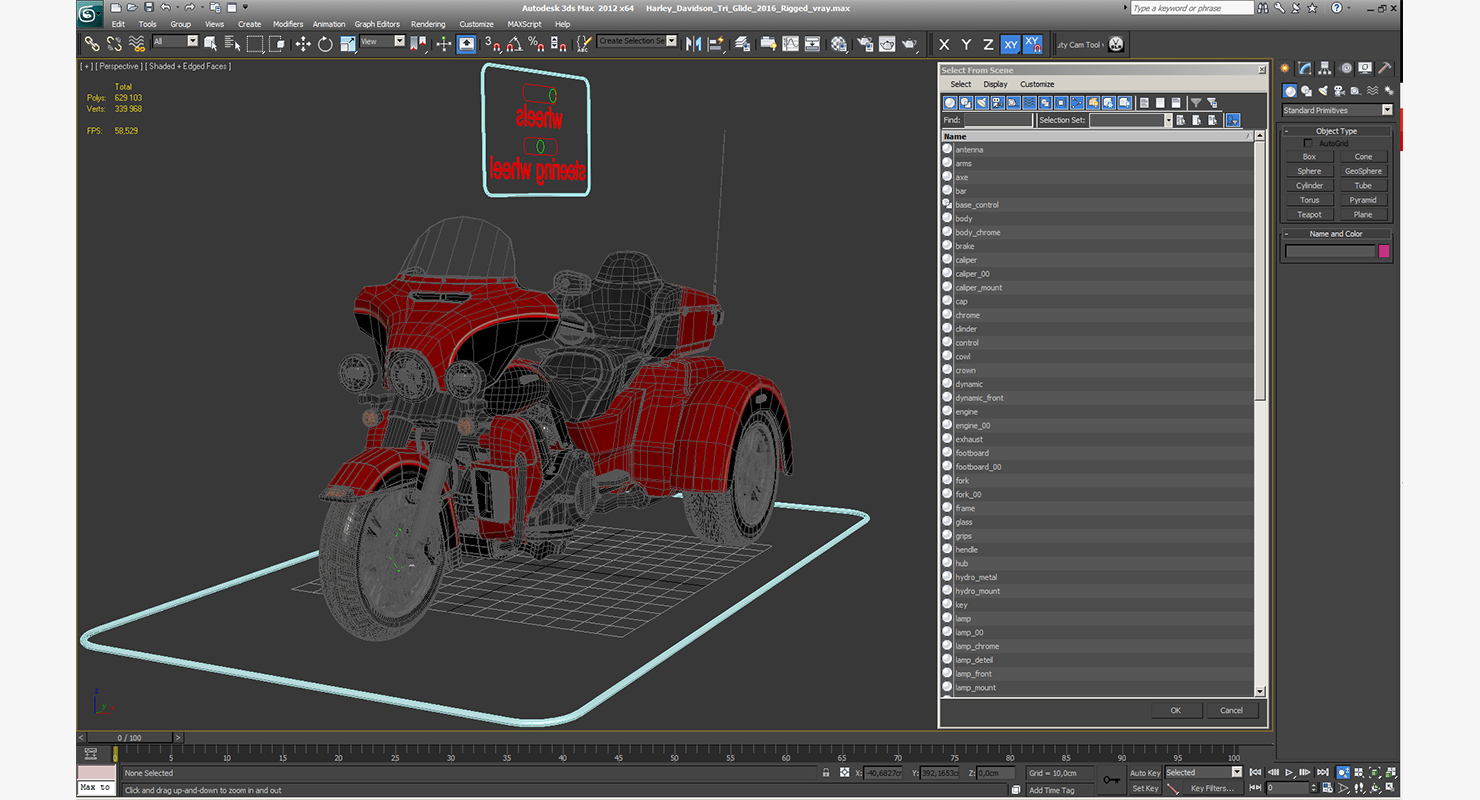The image size is (1480, 800).
Task: Open the reference coordinate View dropdown
Action: coord(382,42)
